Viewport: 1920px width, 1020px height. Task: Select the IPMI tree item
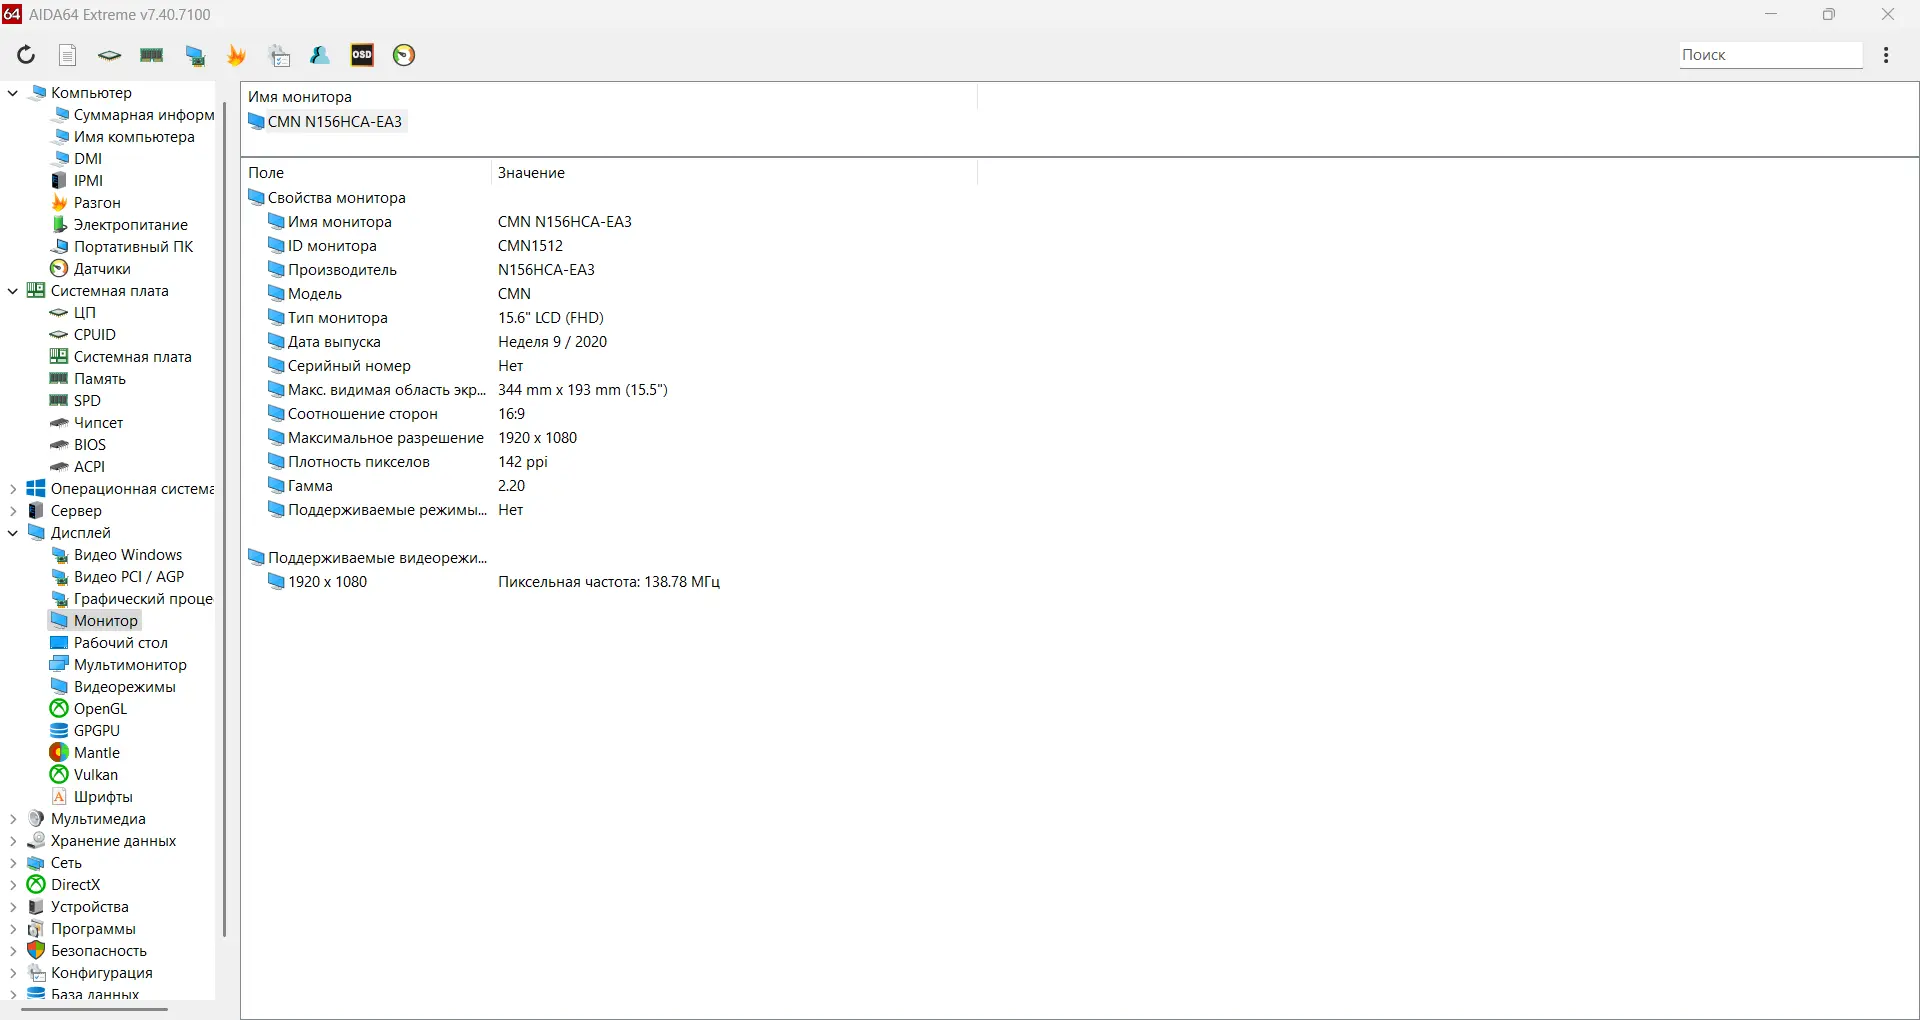pos(77,181)
